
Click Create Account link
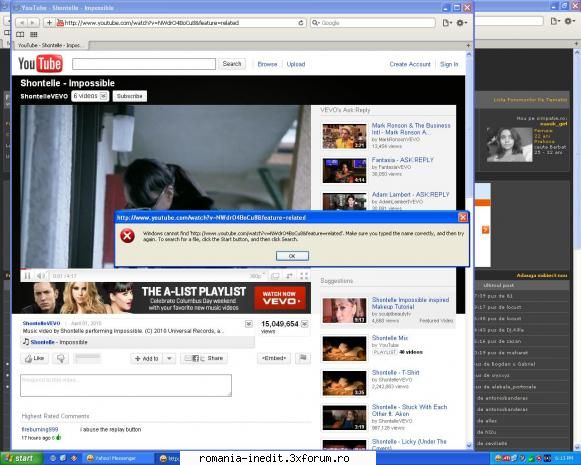(x=410, y=64)
